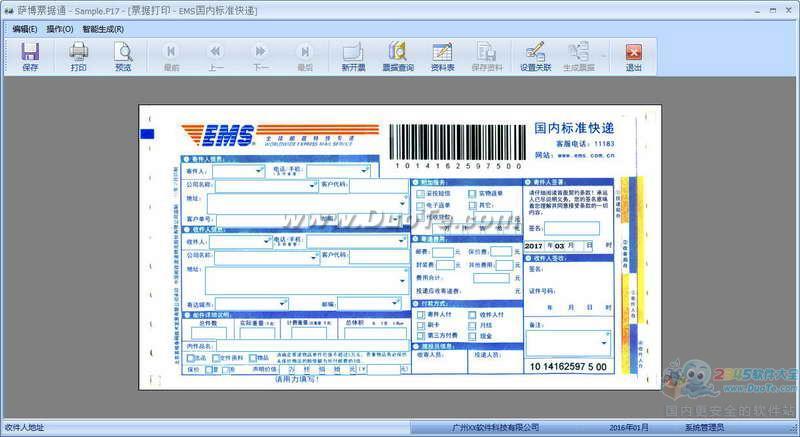Click 广州XX软件科技有限公司 in status bar

click(495, 427)
